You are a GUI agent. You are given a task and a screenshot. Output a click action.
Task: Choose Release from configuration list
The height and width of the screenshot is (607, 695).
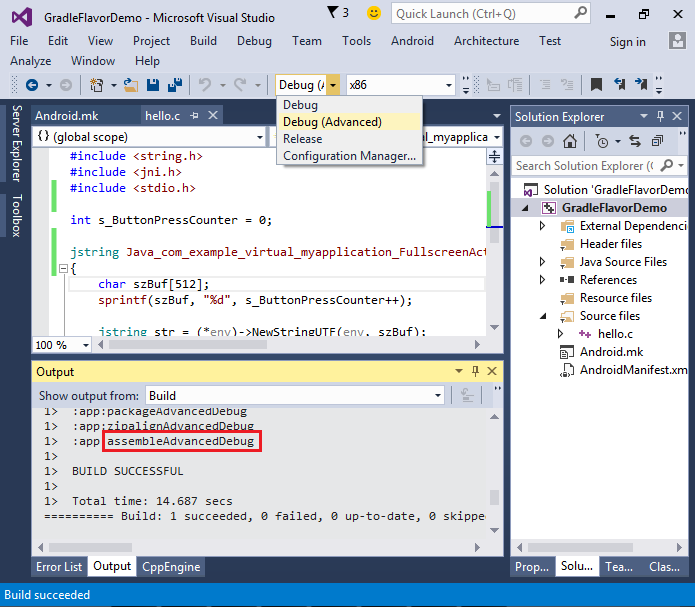[349, 139]
